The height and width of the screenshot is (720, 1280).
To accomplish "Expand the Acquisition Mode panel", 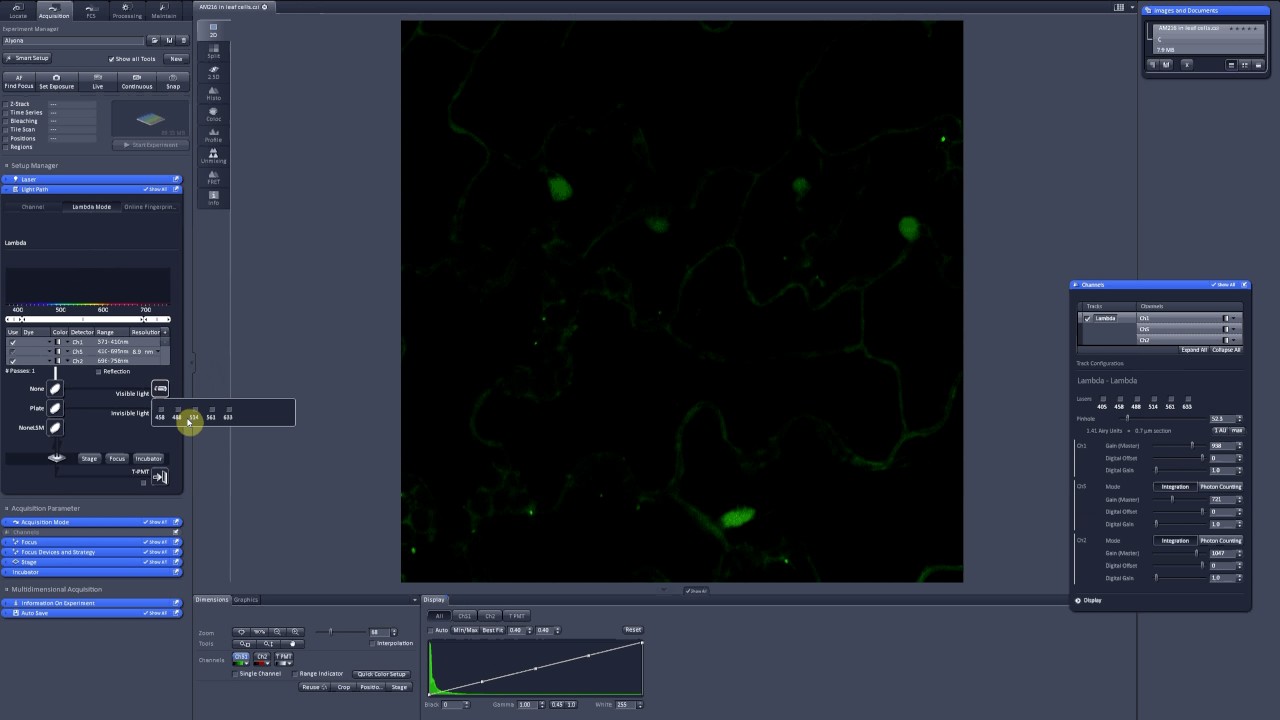I will (x=91, y=522).
